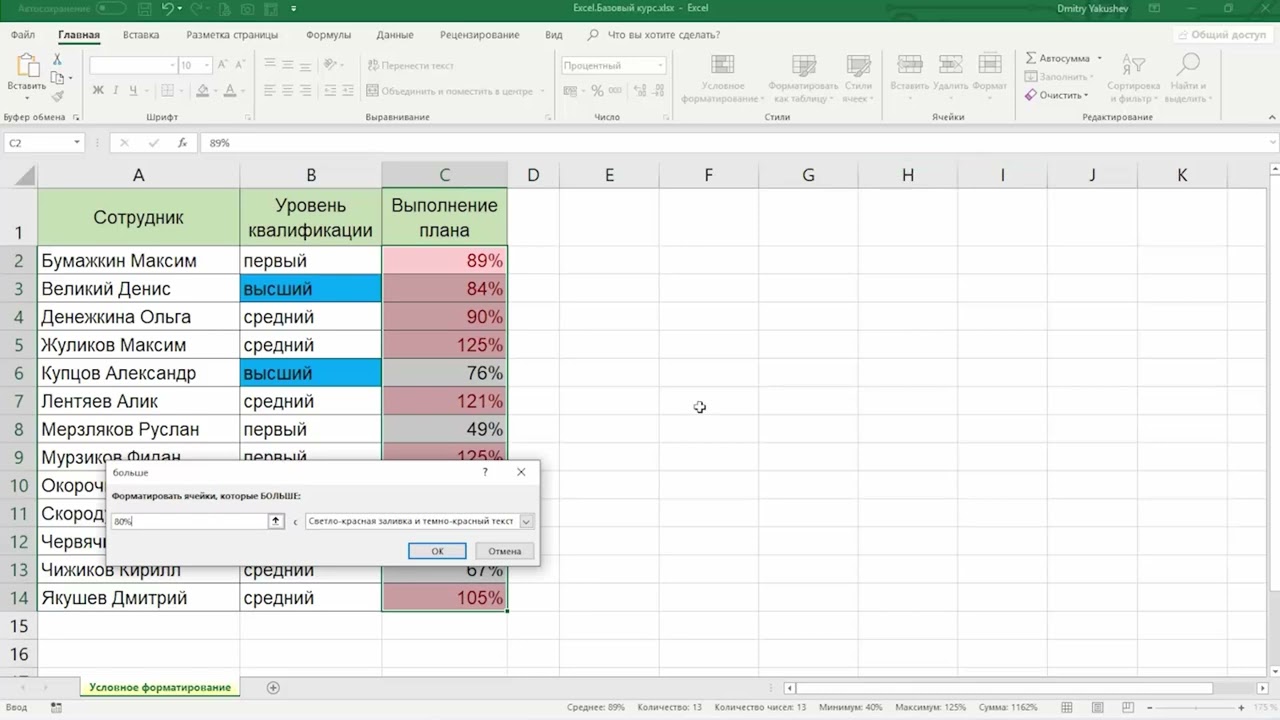The height and width of the screenshot is (720, 1280).
Task: Open the Merge and Center dropdown arrow
Action: tap(544, 91)
